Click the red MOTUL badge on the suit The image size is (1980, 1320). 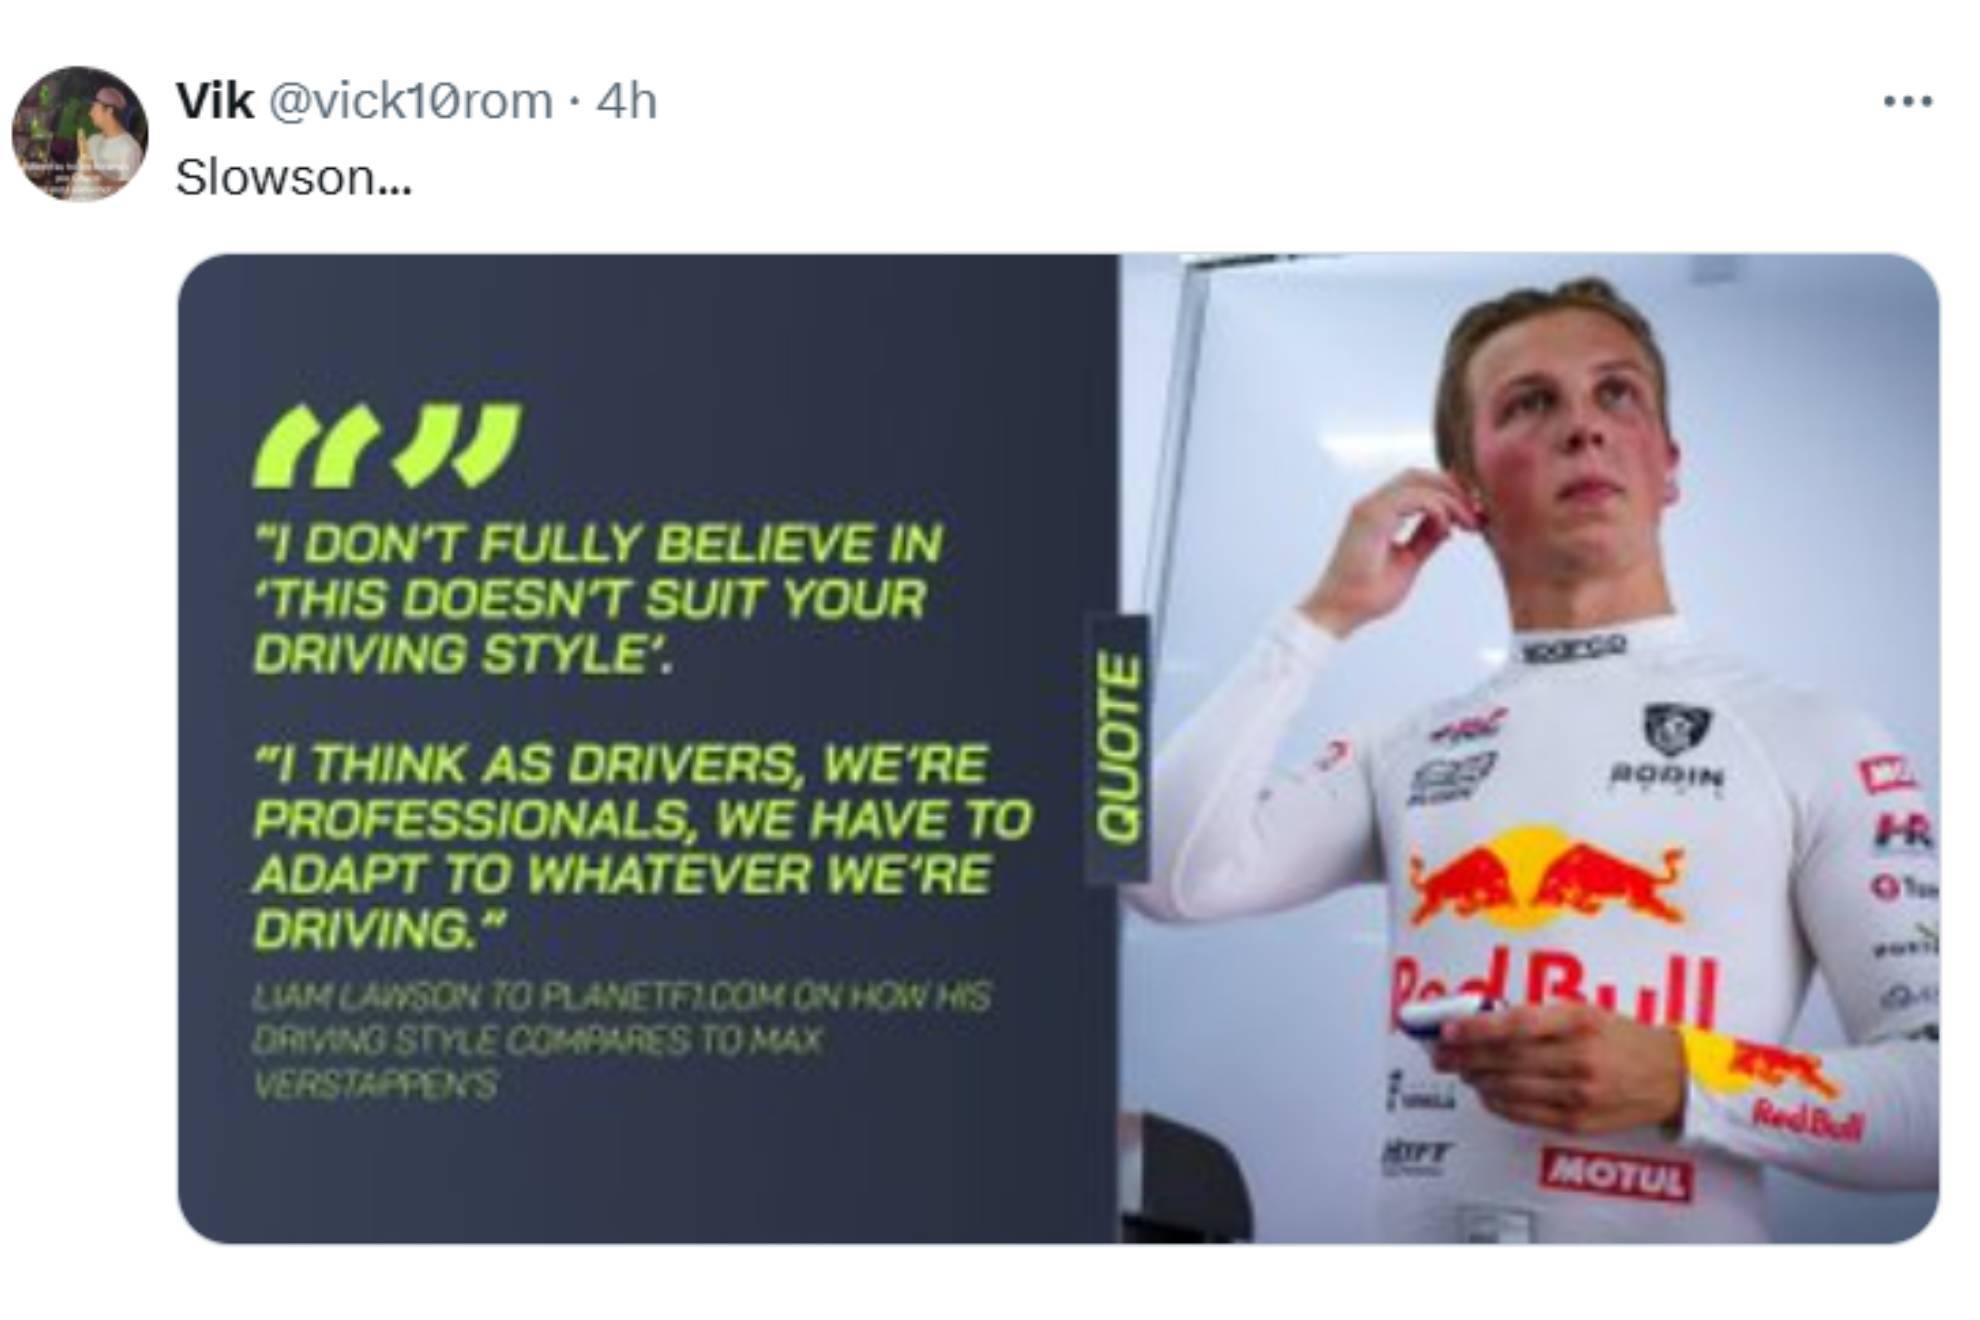coord(1615,1174)
